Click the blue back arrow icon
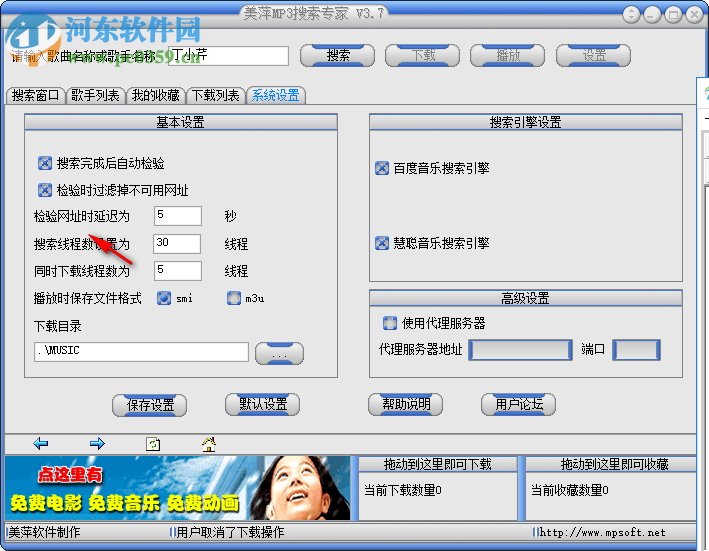The height and width of the screenshot is (551, 709). pyautogui.click(x=41, y=443)
